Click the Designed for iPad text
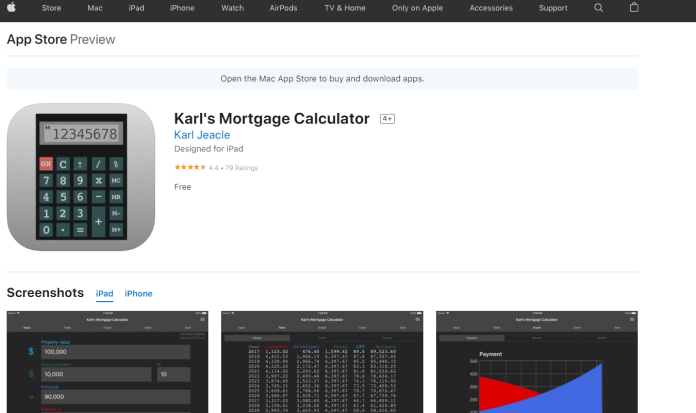 [209, 149]
